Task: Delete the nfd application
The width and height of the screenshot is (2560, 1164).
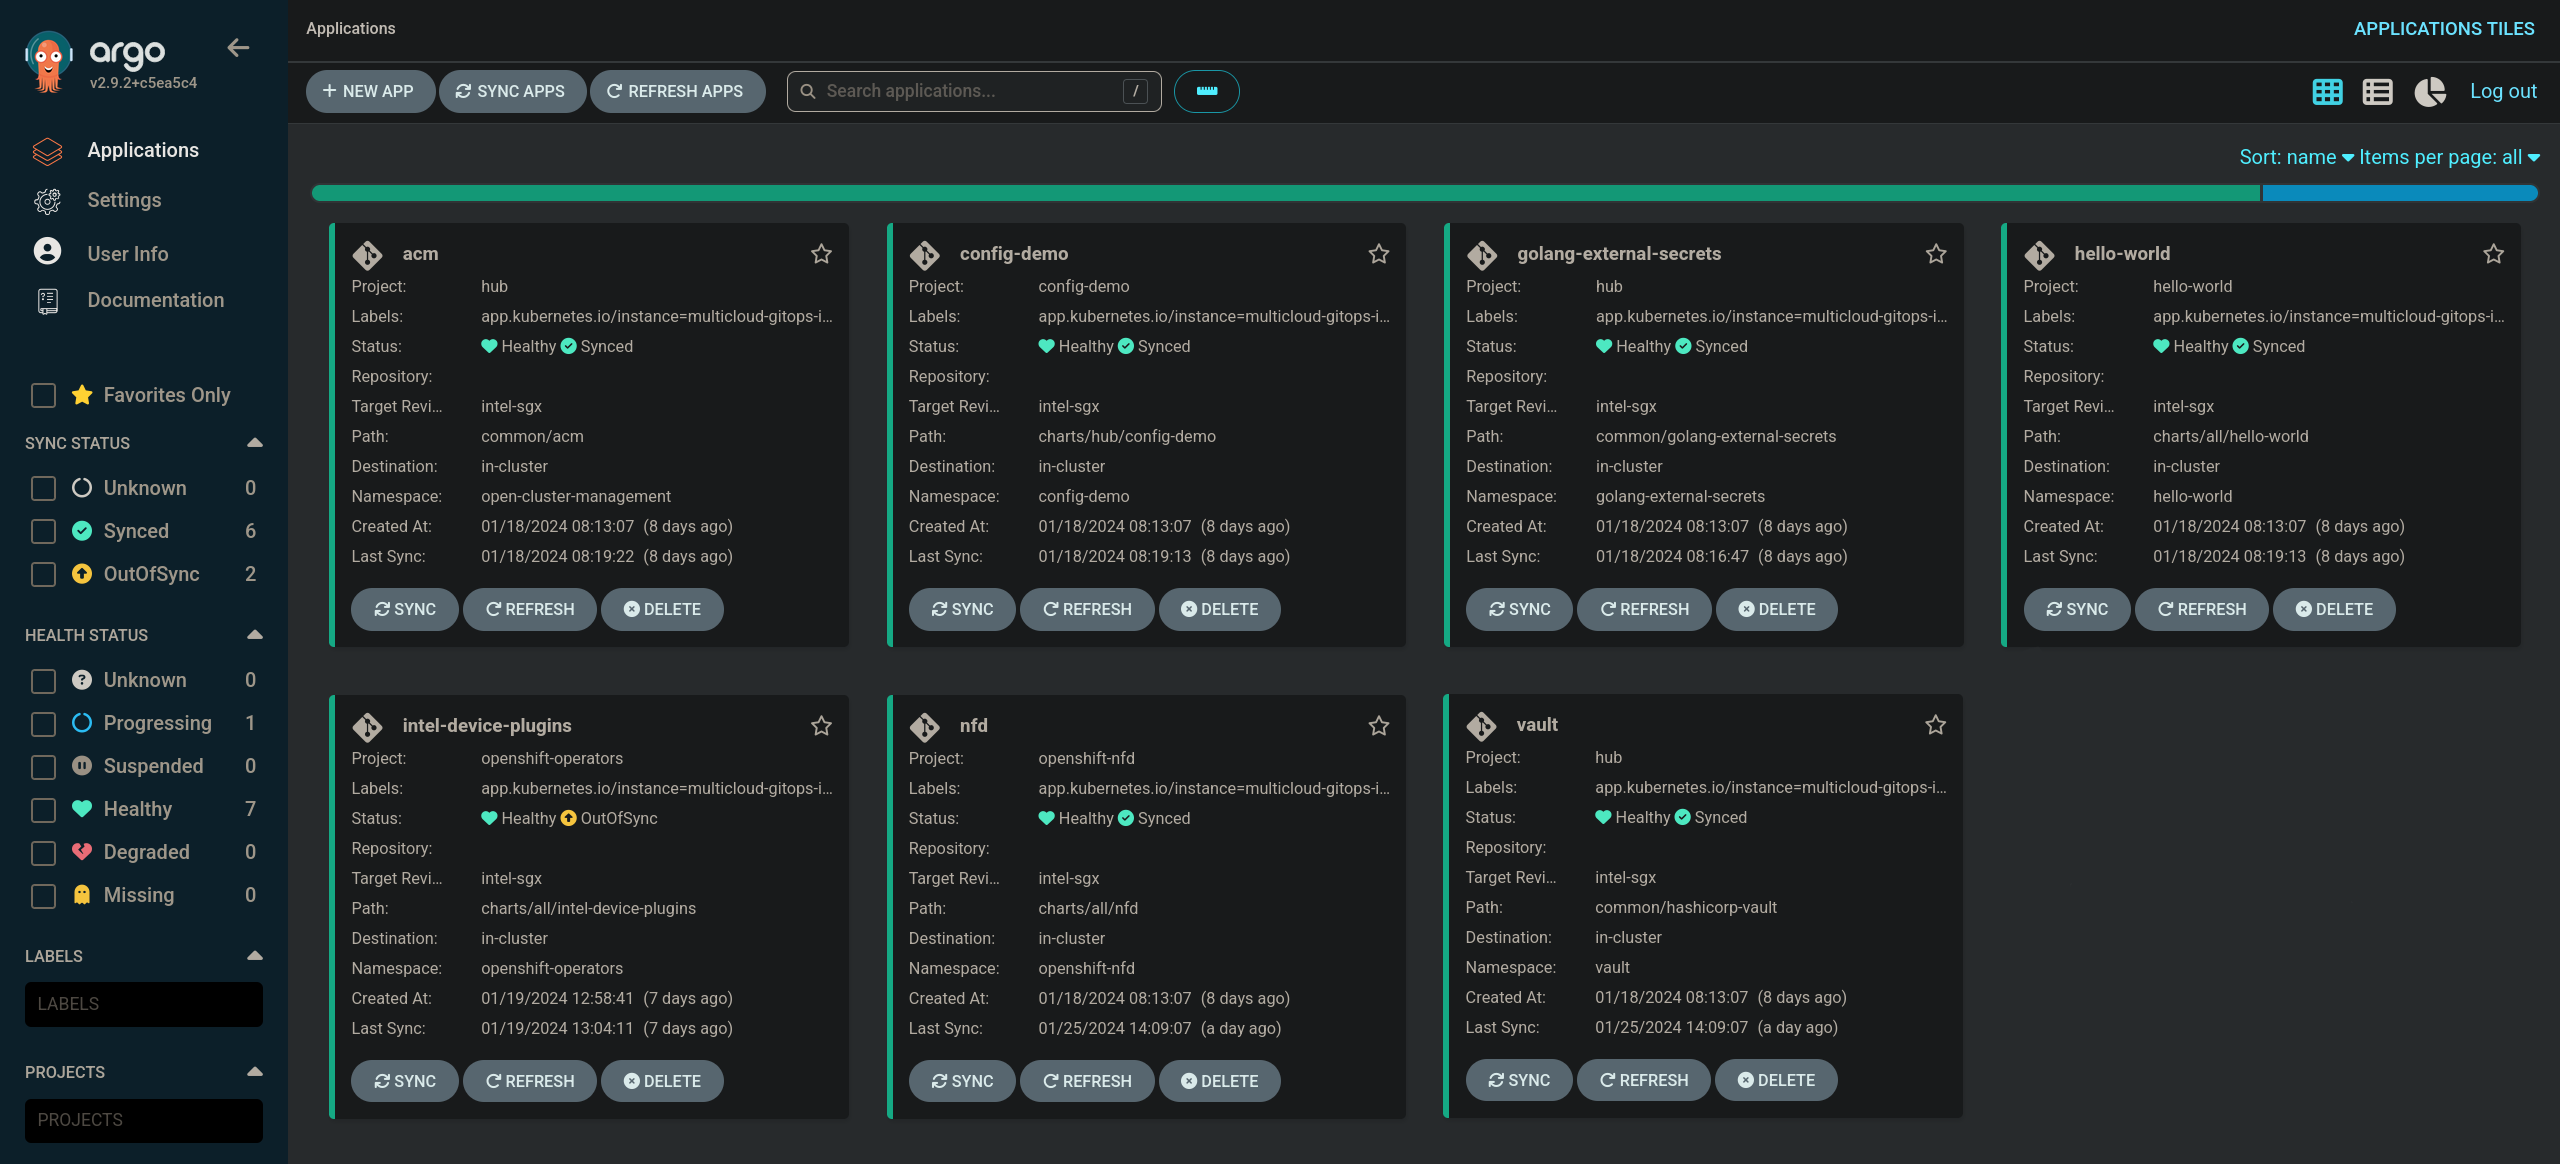Action: click(1219, 1081)
